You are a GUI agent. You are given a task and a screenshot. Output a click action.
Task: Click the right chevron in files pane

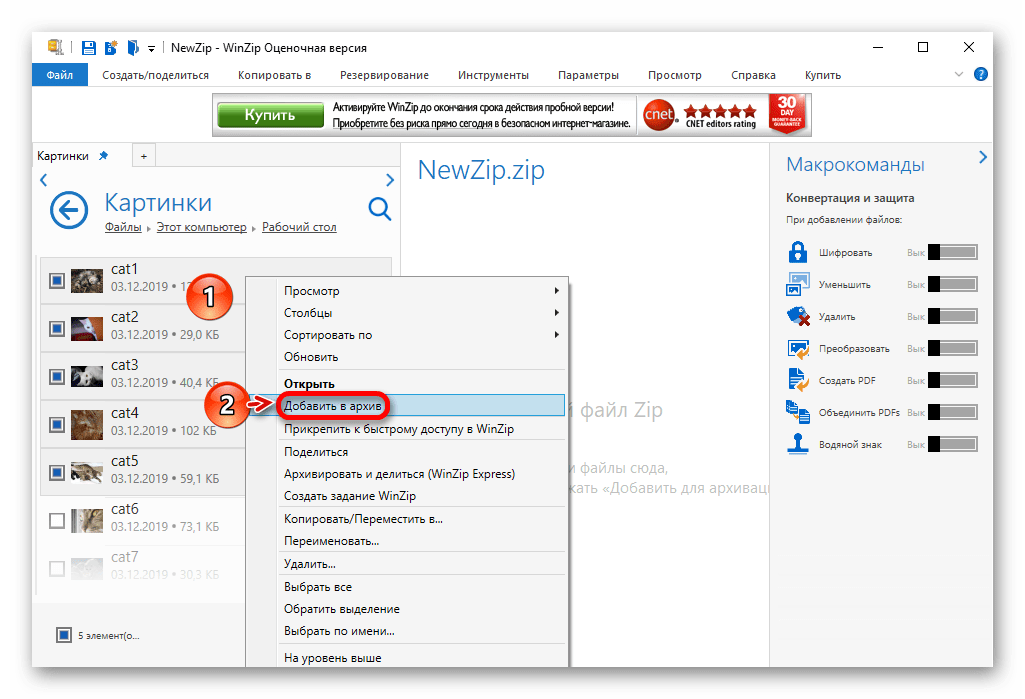(x=390, y=180)
